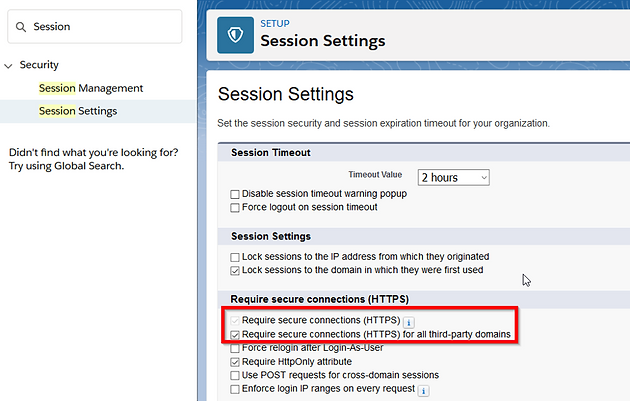The width and height of the screenshot is (630, 401).
Task: Check Lock sessions to the IP address option
Action: pyautogui.click(x=235, y=257)
